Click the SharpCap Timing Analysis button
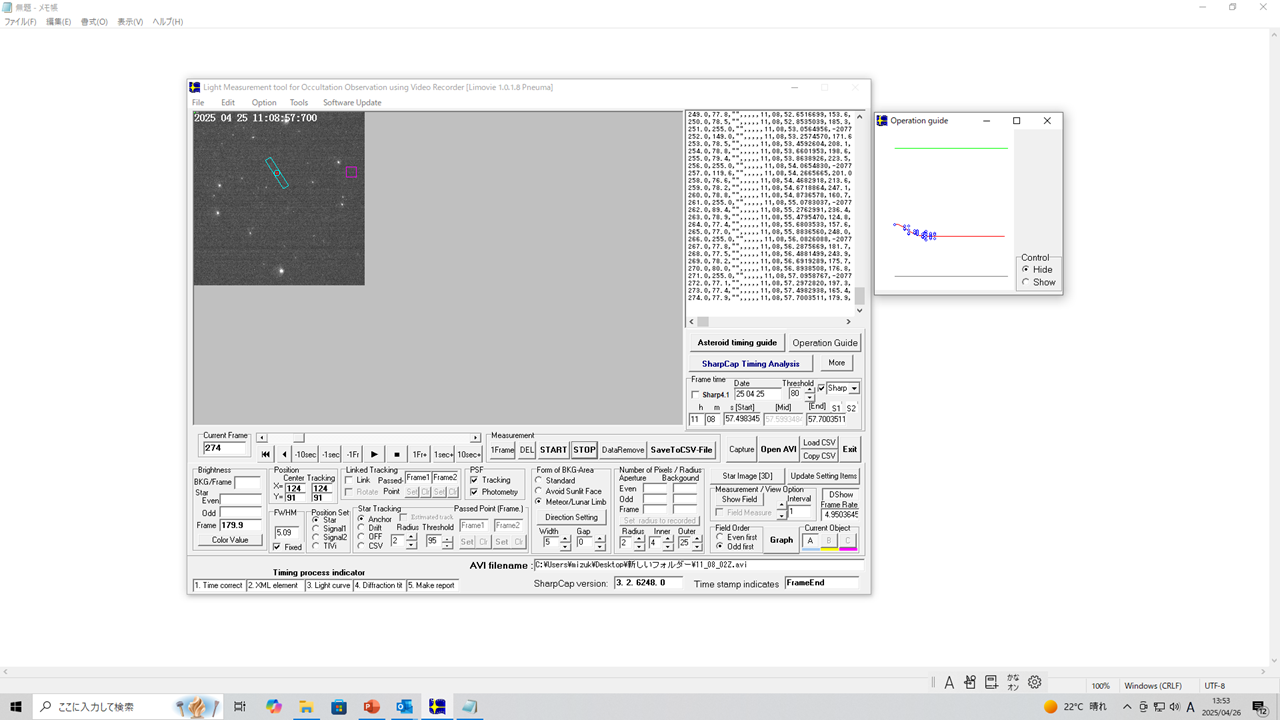This screenshot has width=1280, height=720. pyautogui.click(x=750, y=364)
